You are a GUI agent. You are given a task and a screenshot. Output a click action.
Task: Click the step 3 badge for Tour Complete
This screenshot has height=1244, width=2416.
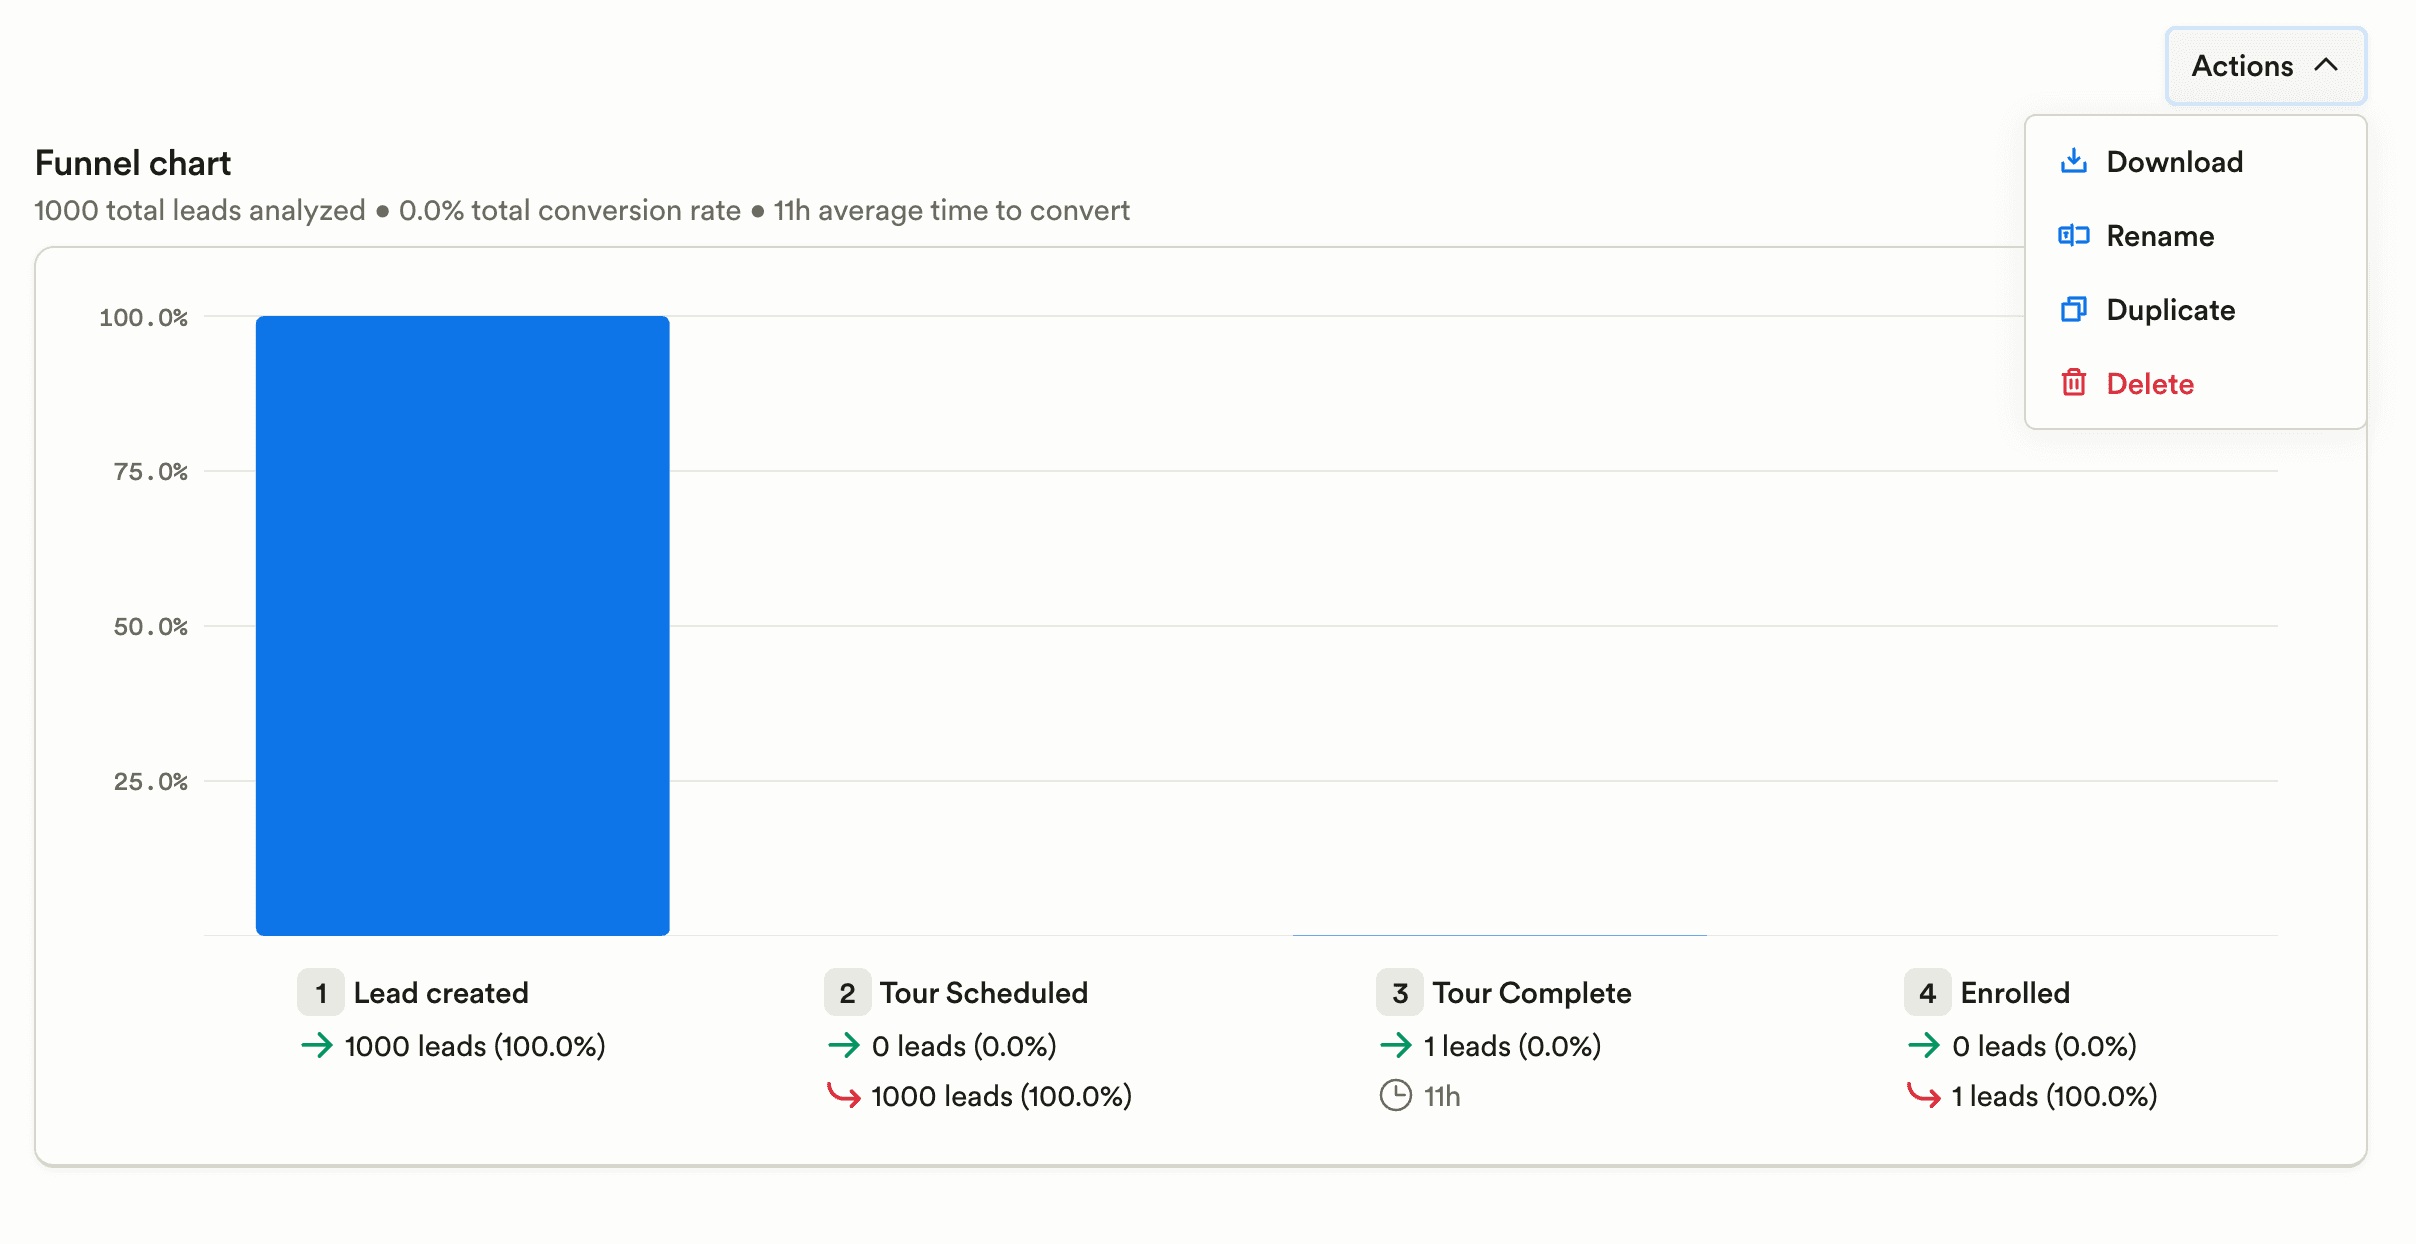1399,992
